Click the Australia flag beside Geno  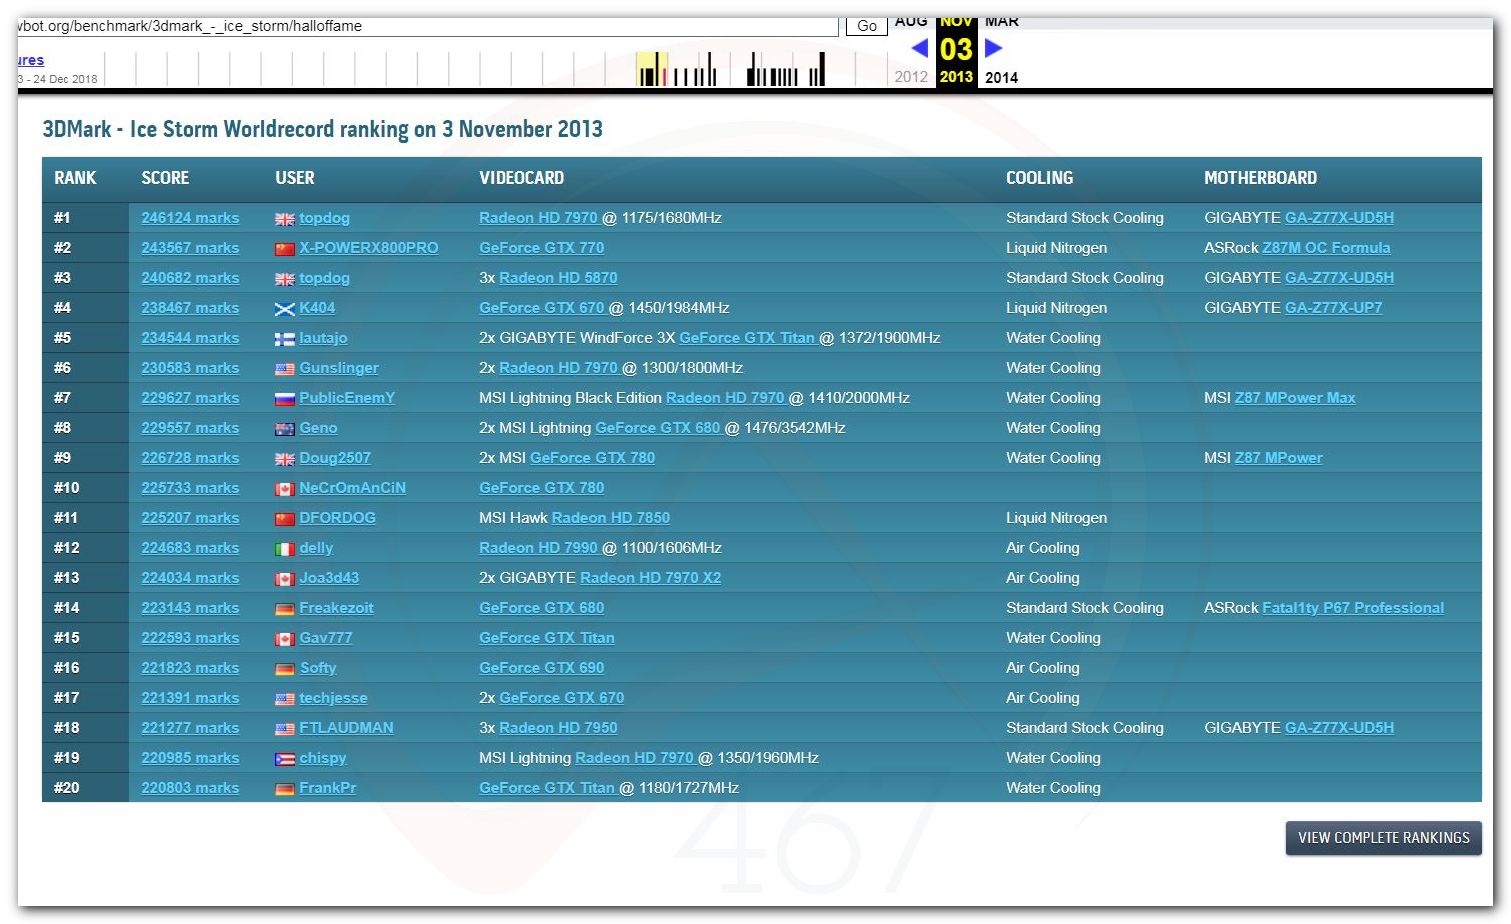coord(284,429)
